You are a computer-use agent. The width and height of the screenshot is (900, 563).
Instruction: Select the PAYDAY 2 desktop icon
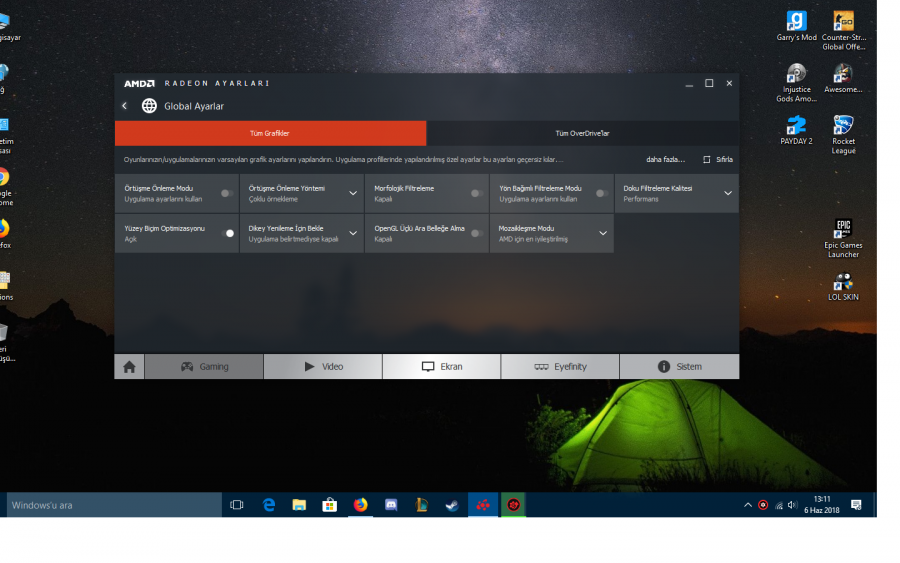(x=797, y=130)
